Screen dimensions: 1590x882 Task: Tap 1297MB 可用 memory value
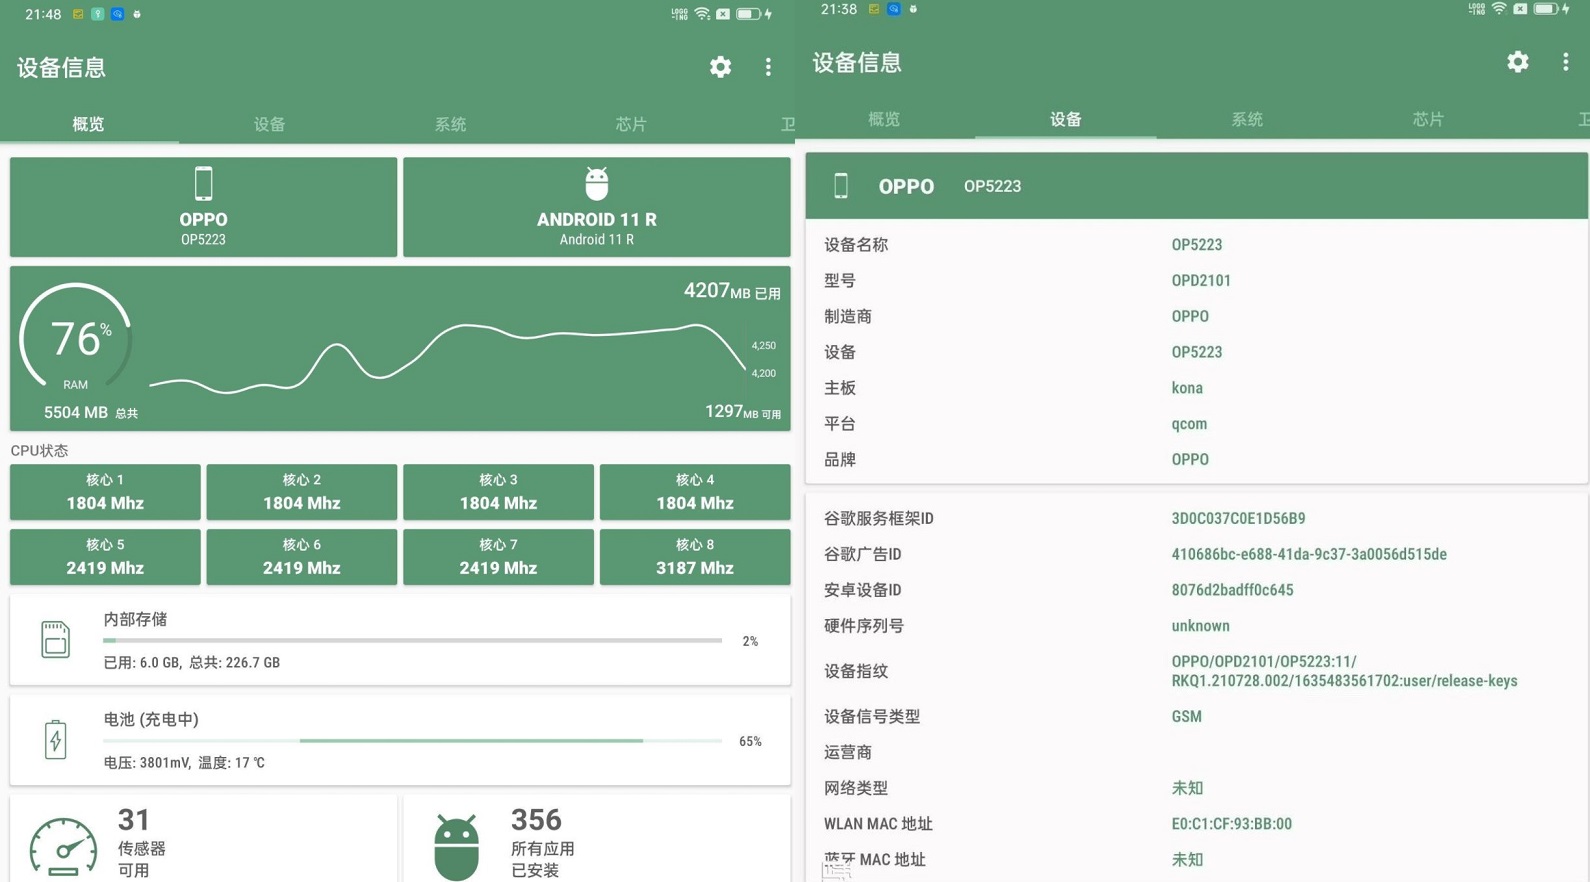click(x=743, y=412)
